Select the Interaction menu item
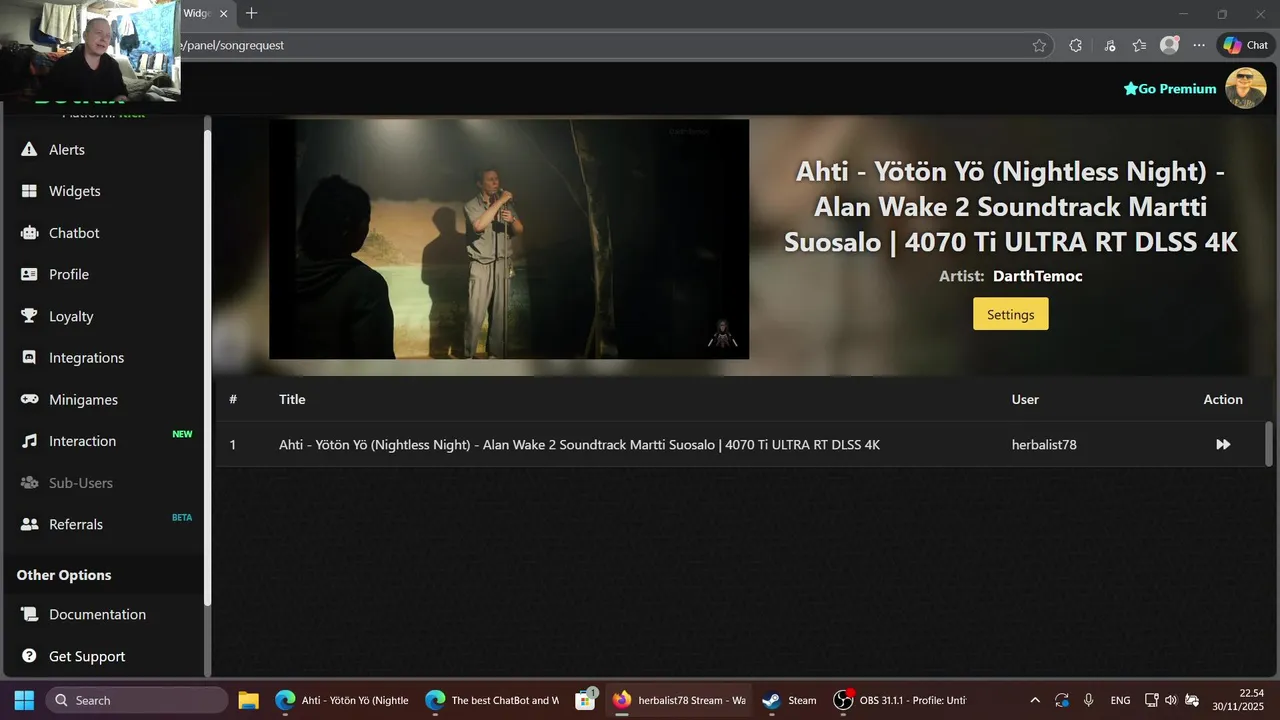This screenshot has height=720, width=1280. pyautogui.click(x=82, y=441)
